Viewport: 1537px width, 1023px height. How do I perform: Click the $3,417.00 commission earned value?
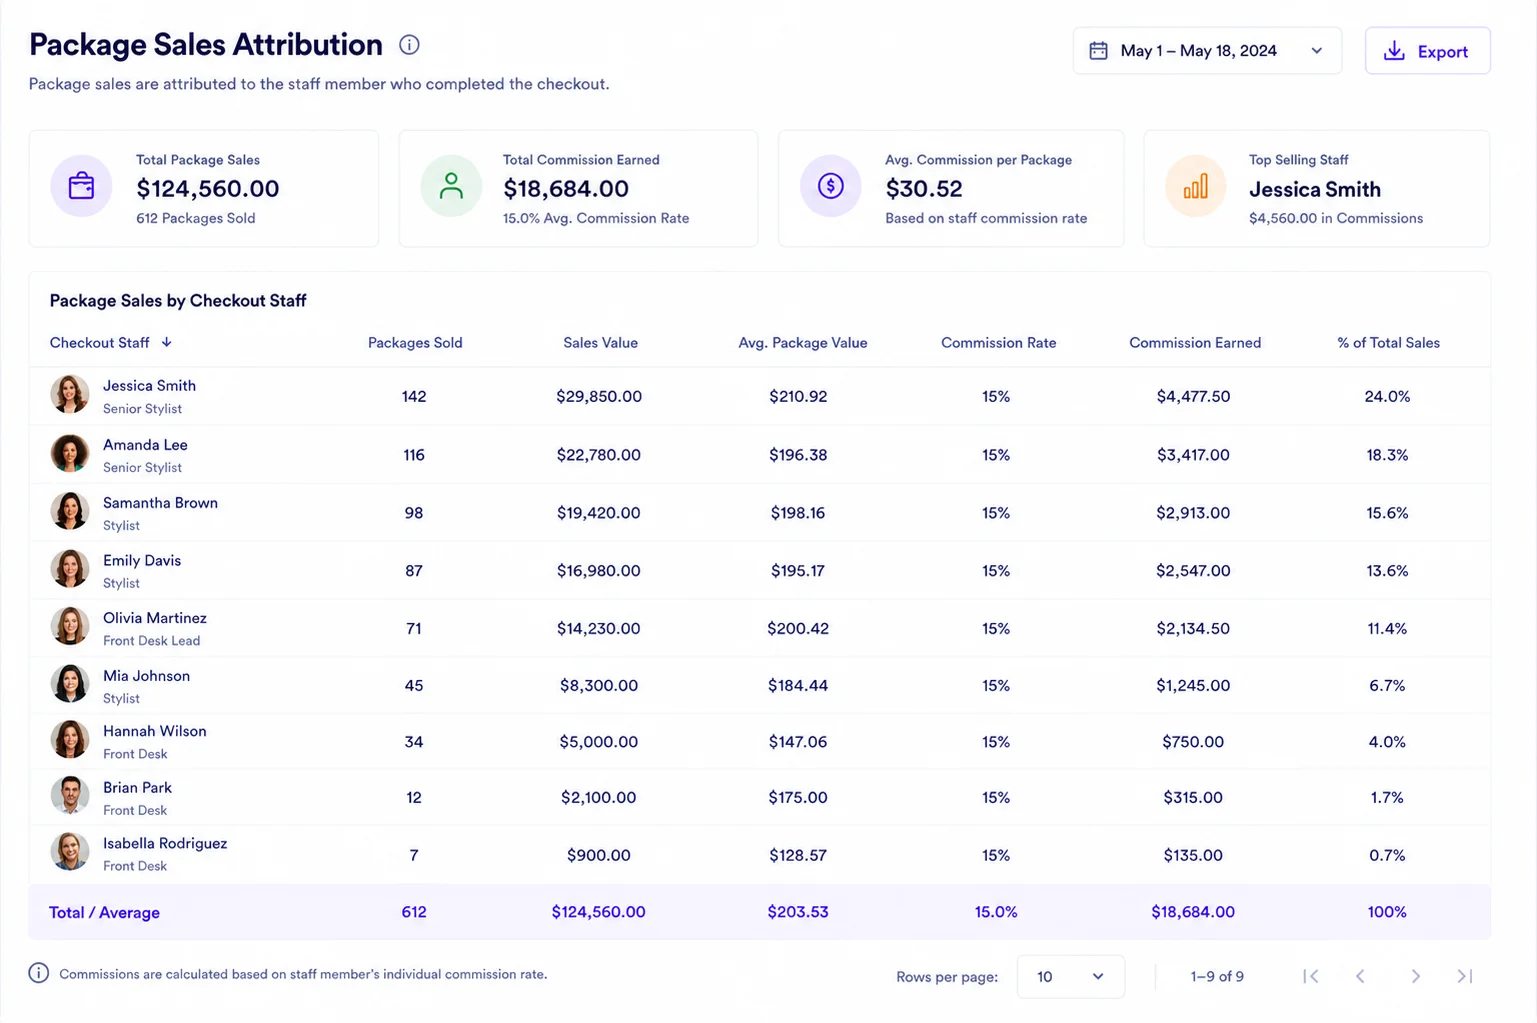coord(1193,455)
